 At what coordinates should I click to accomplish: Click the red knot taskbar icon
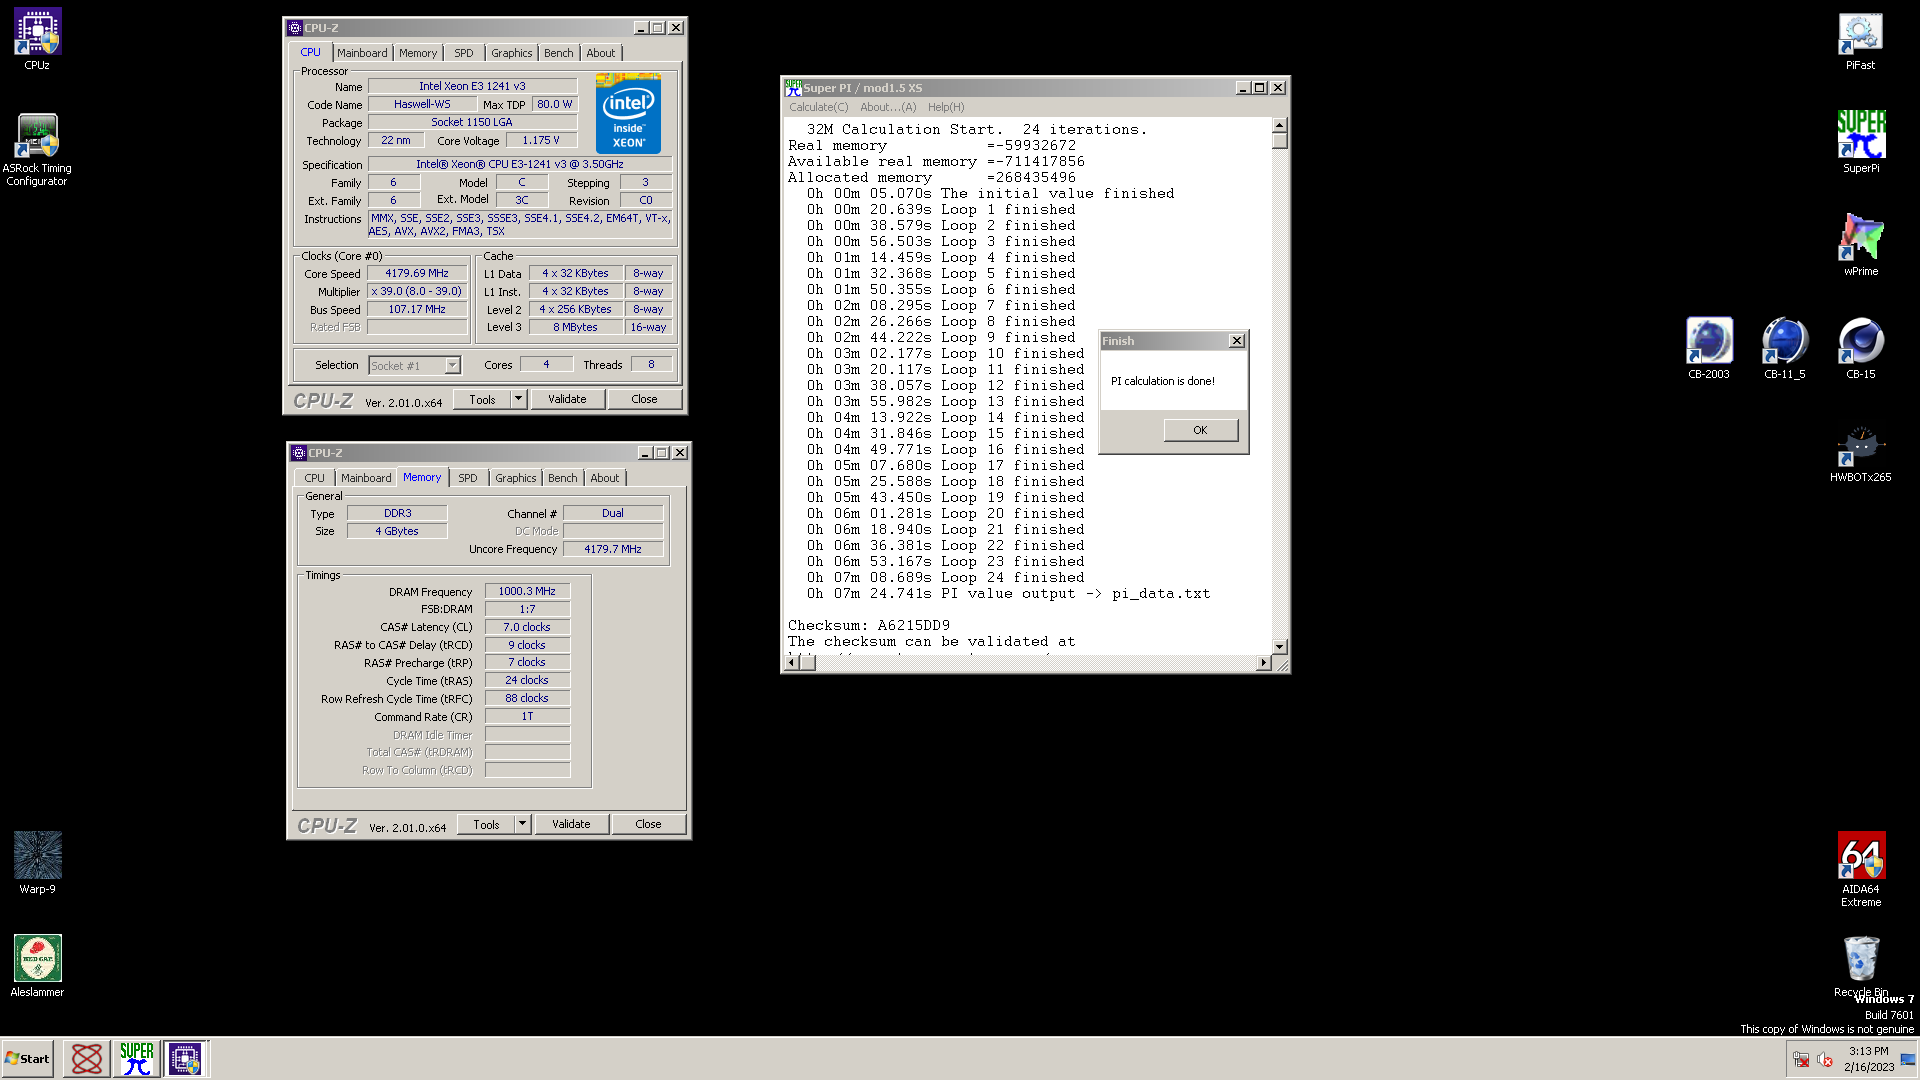coord(87,1058)
